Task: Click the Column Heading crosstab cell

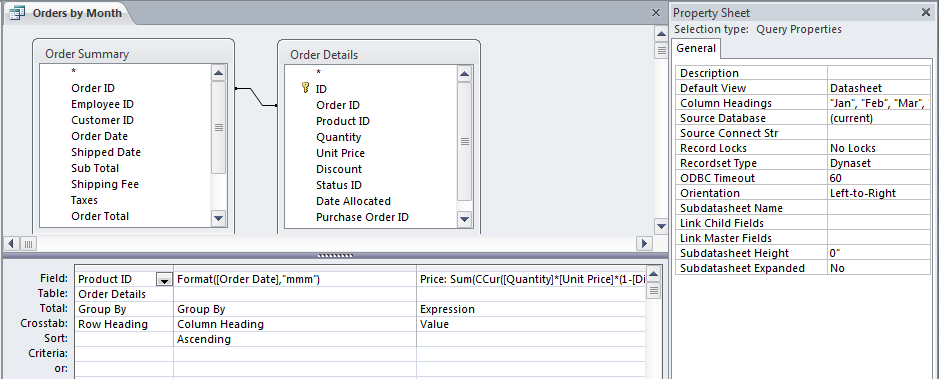Action: click(x=295, y=325)
